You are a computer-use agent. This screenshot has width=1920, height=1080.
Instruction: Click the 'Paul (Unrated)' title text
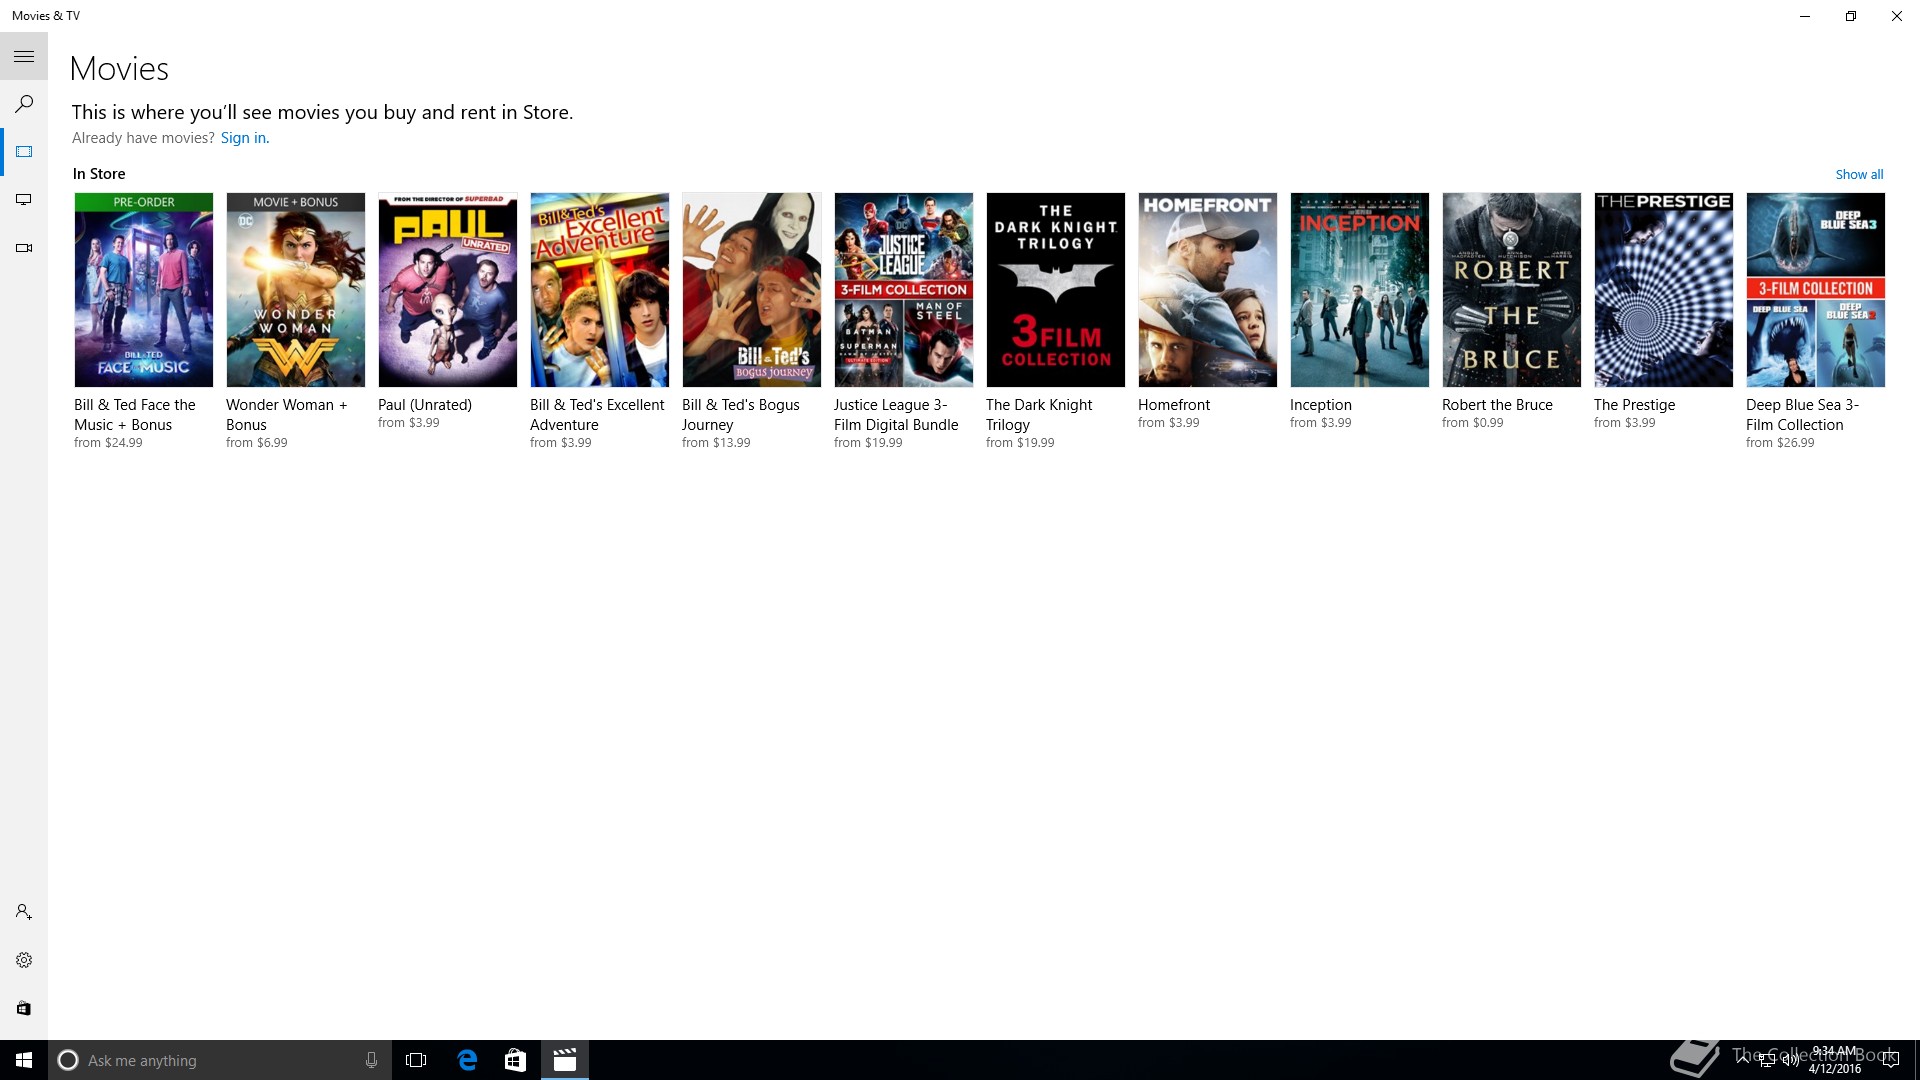(425, 405)
